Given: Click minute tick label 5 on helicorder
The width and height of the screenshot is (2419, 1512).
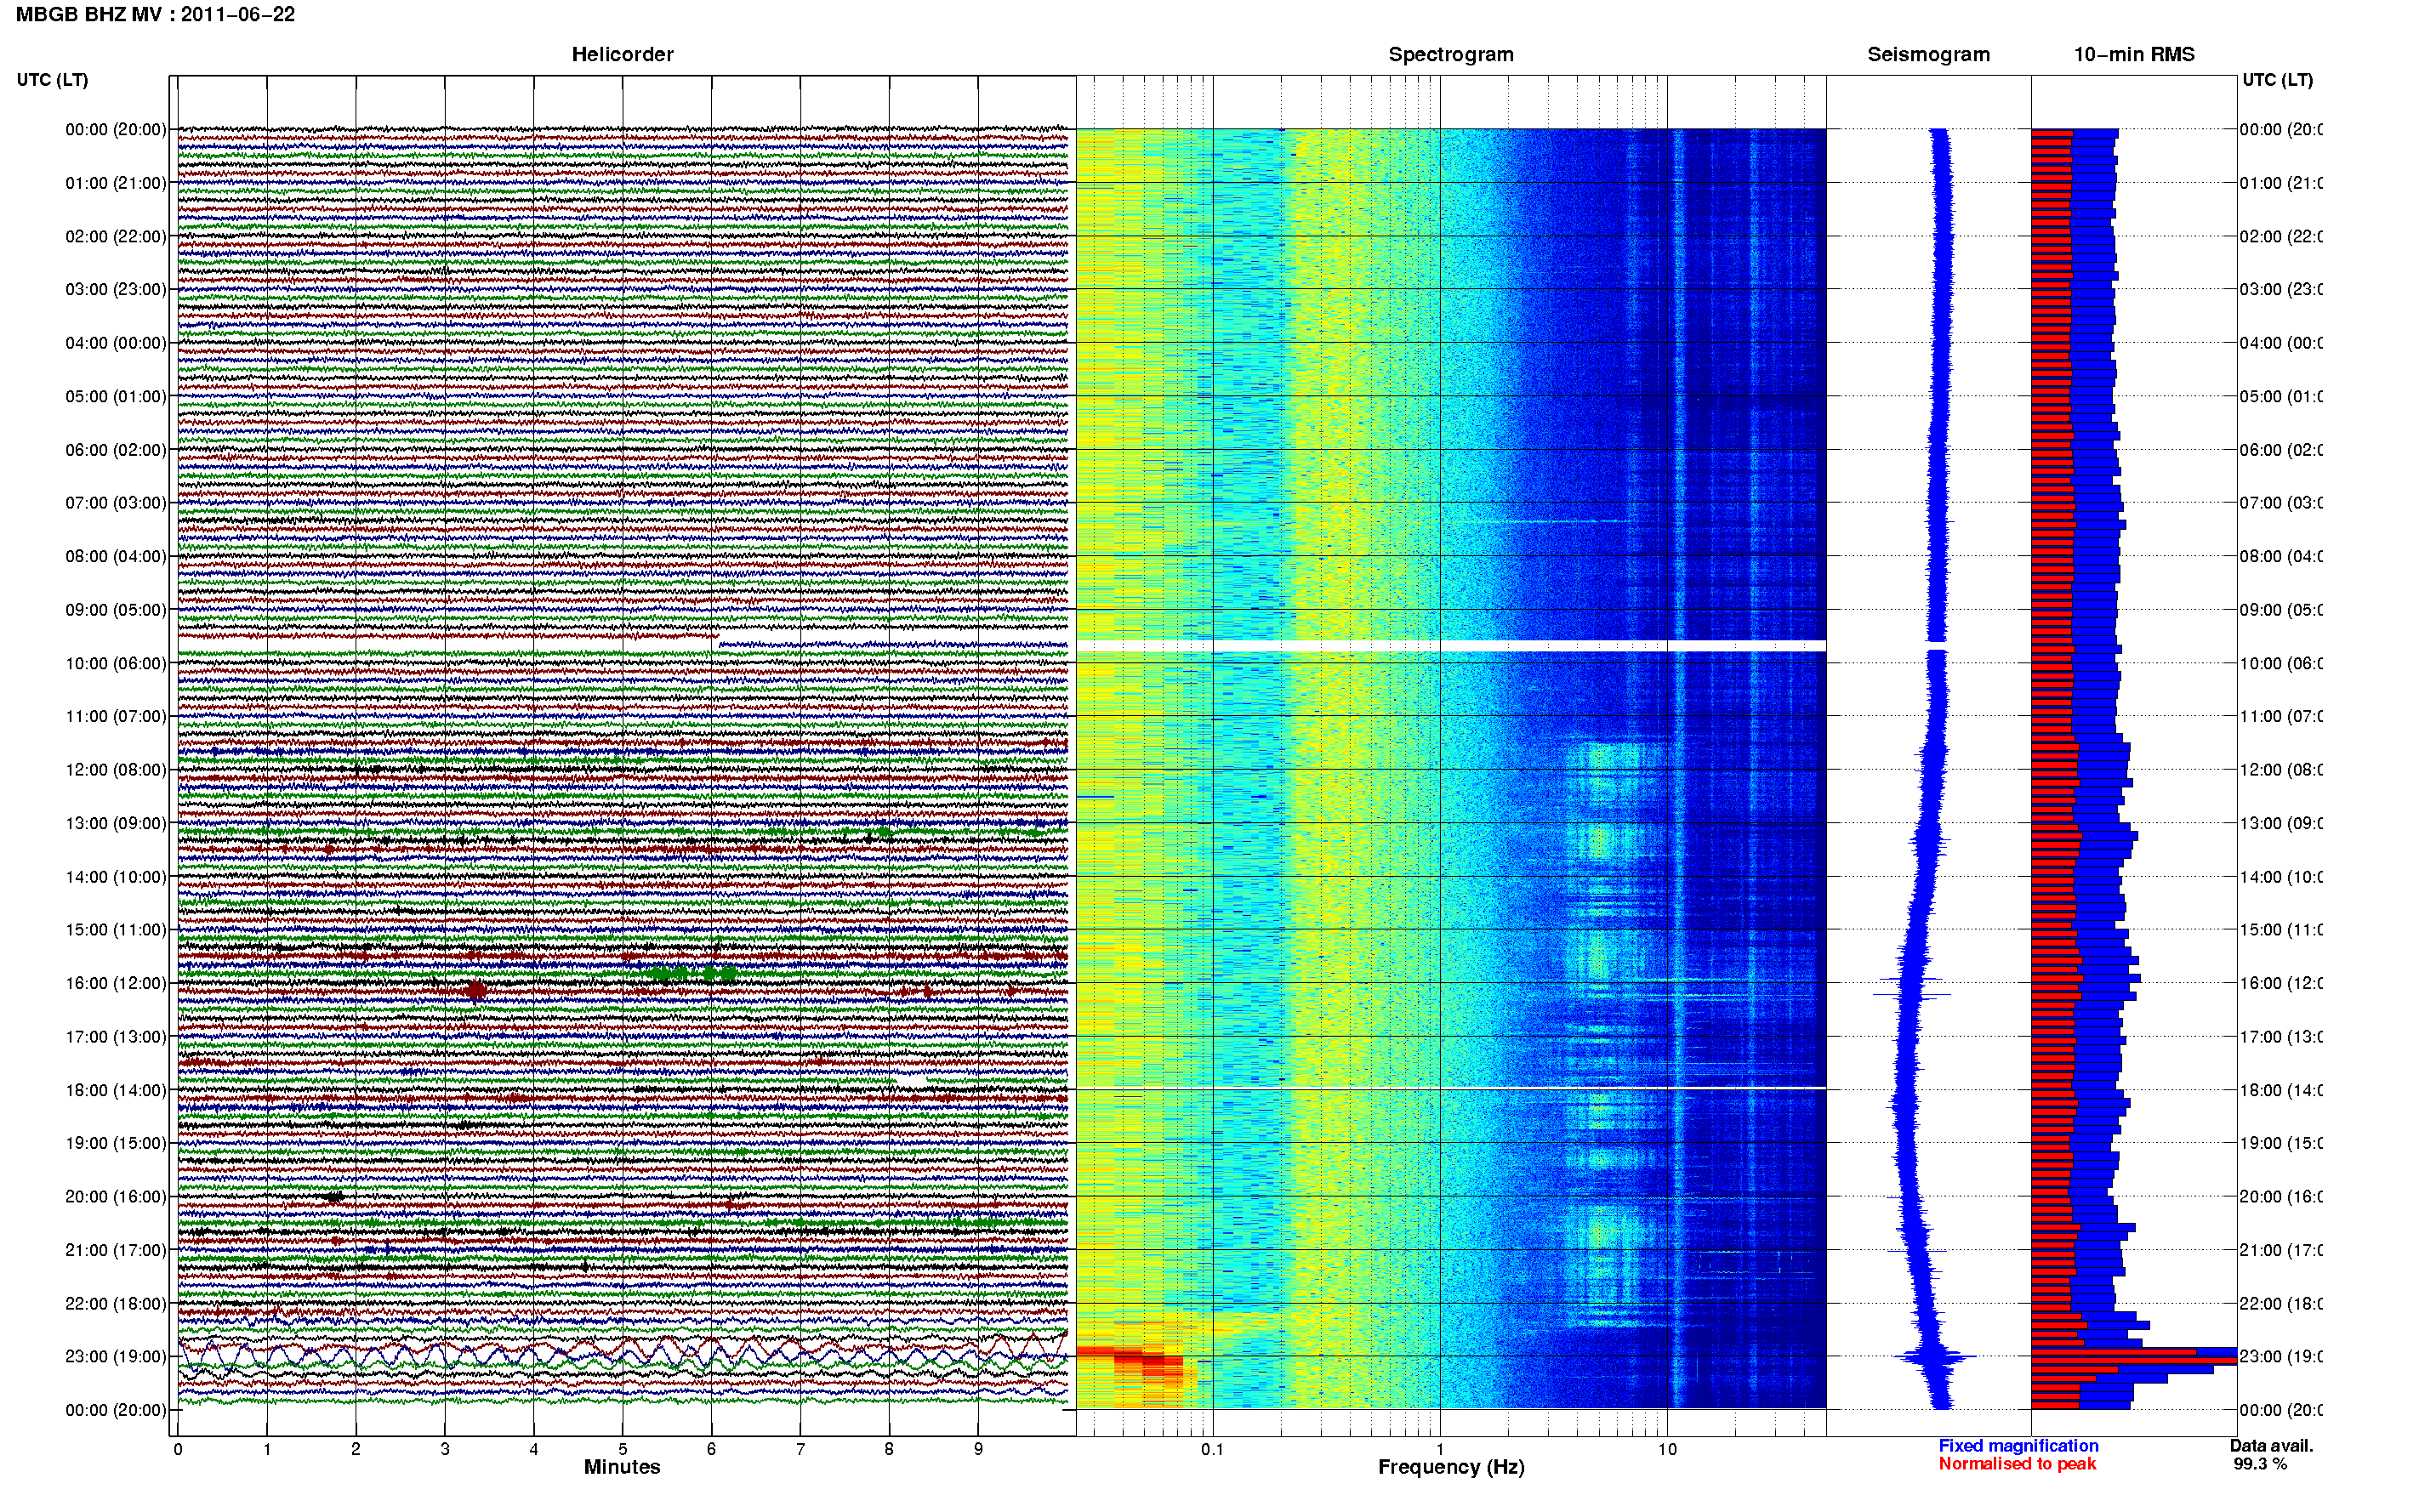Looking at the screenshot, I should pos(623,1449).
